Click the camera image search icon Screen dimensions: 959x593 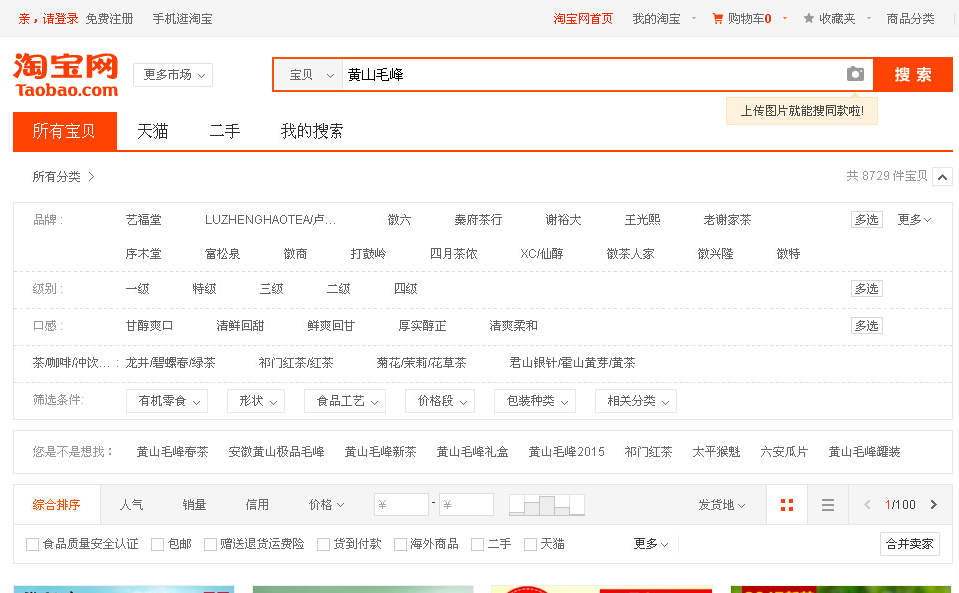coord(855,74)
